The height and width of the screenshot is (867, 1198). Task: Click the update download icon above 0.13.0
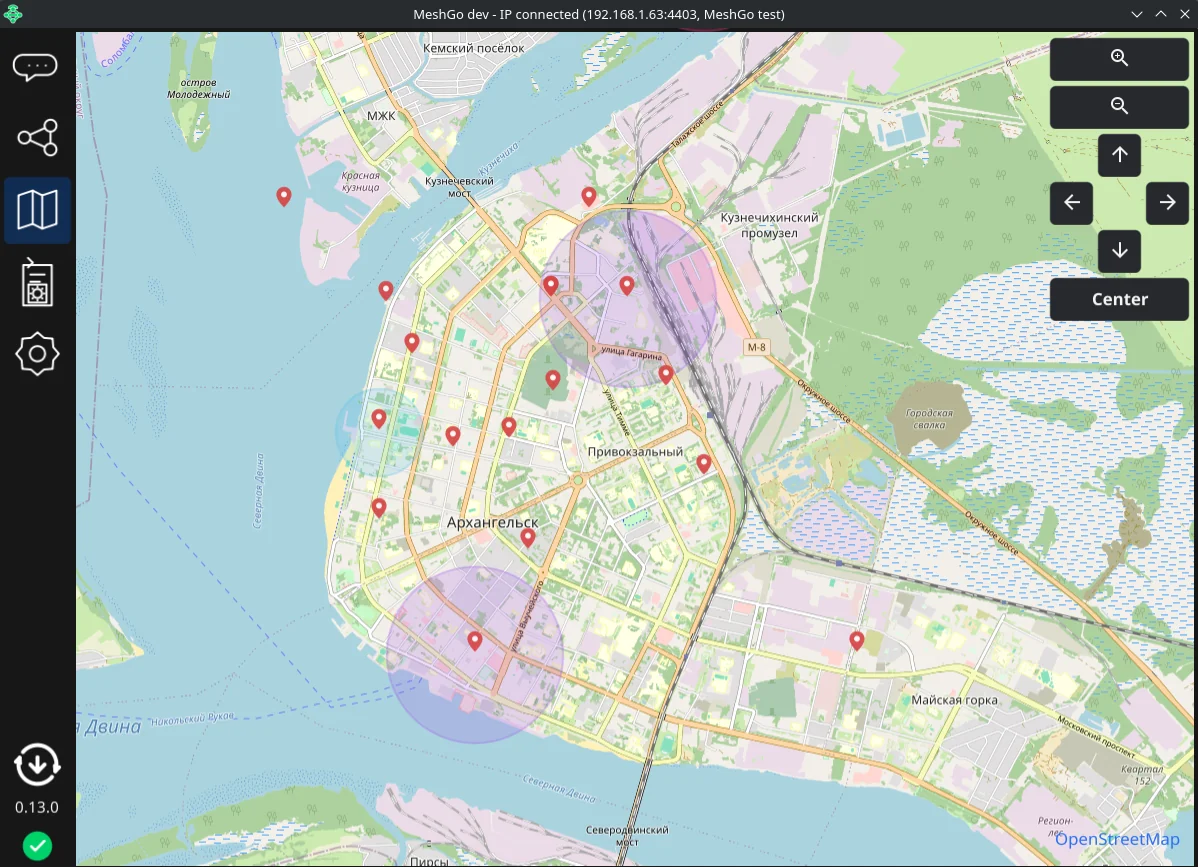(x=37, y=764)
